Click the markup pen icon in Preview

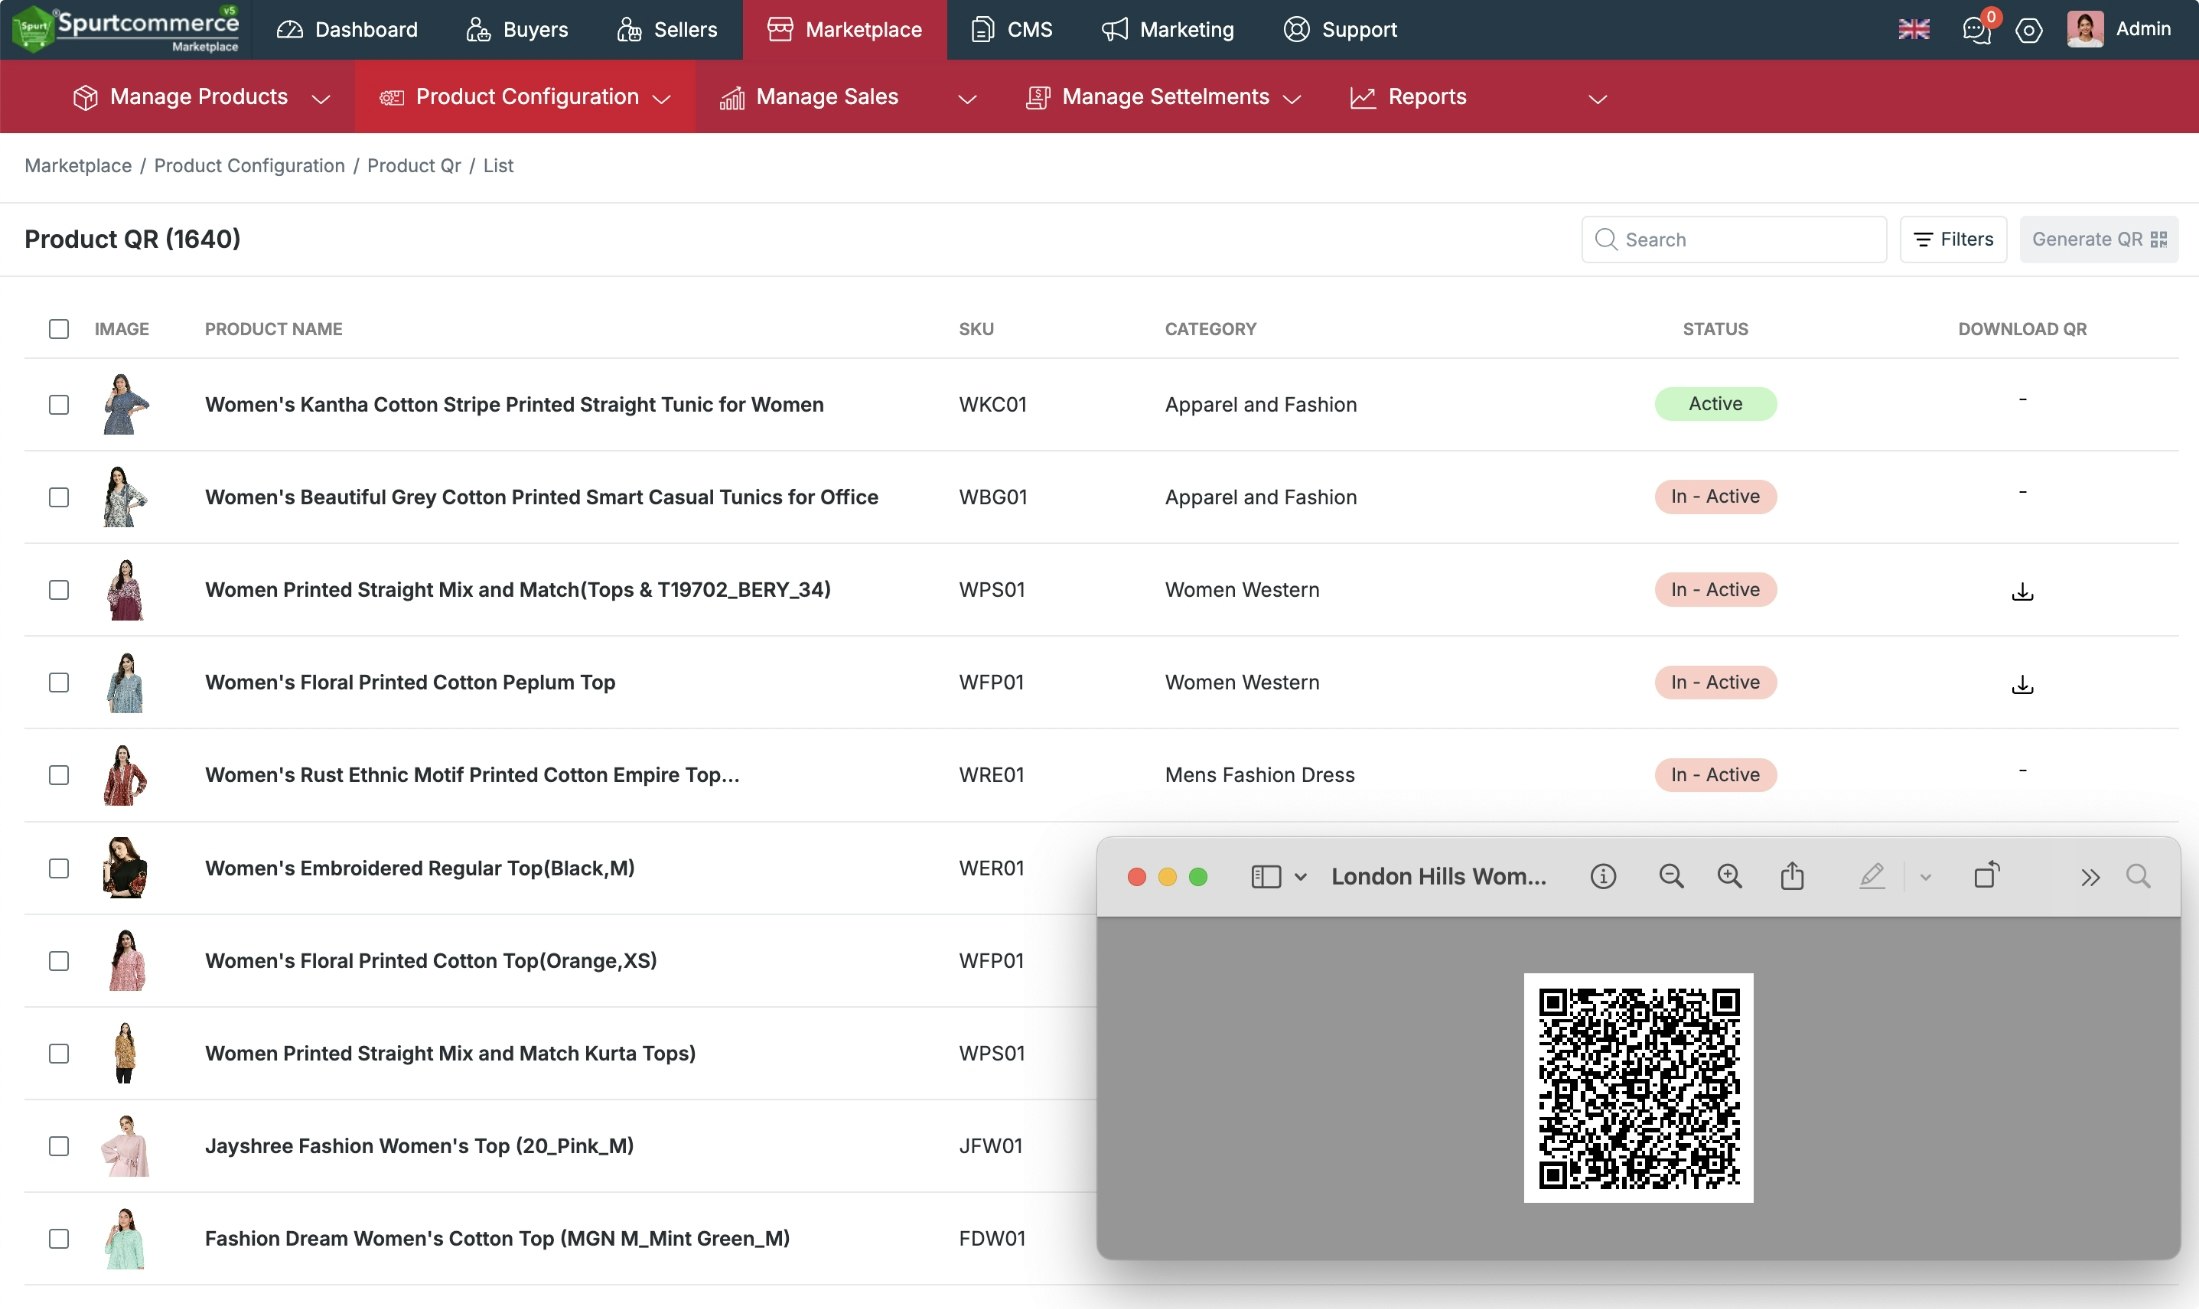1872,877
